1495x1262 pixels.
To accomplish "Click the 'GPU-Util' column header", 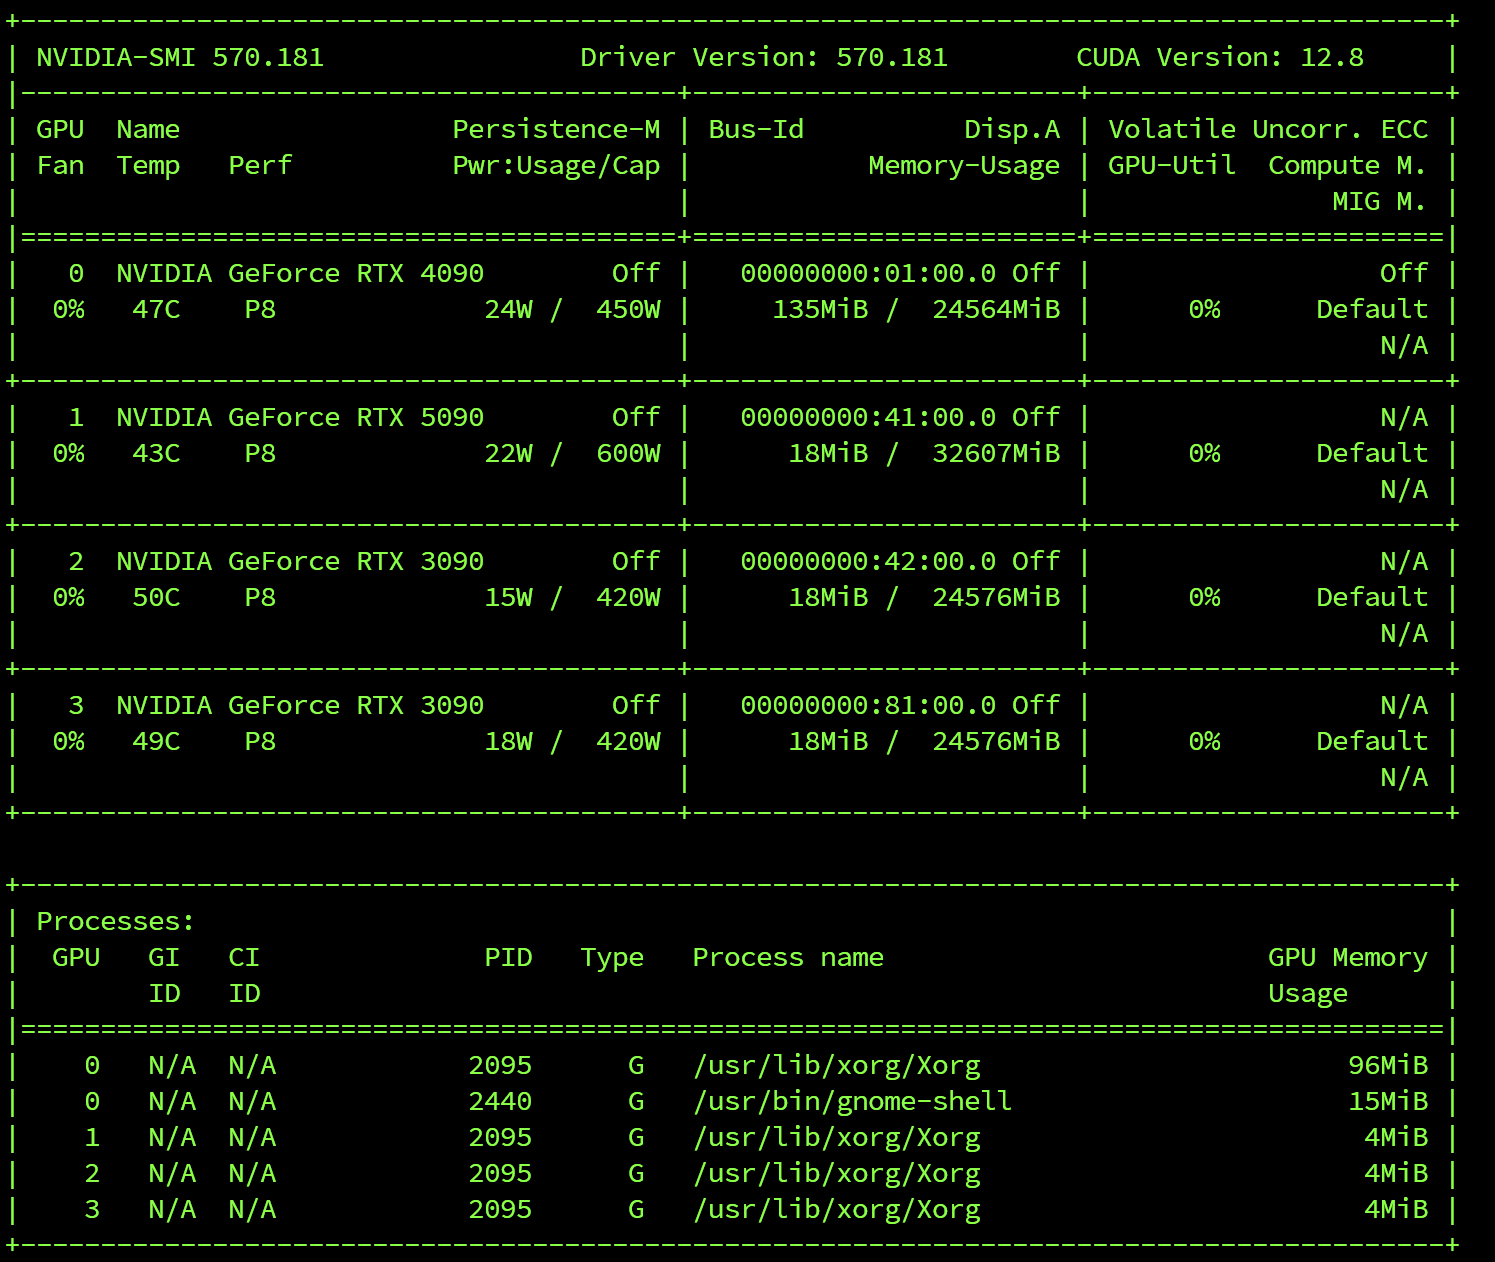I will click(x=1172, y=165).
